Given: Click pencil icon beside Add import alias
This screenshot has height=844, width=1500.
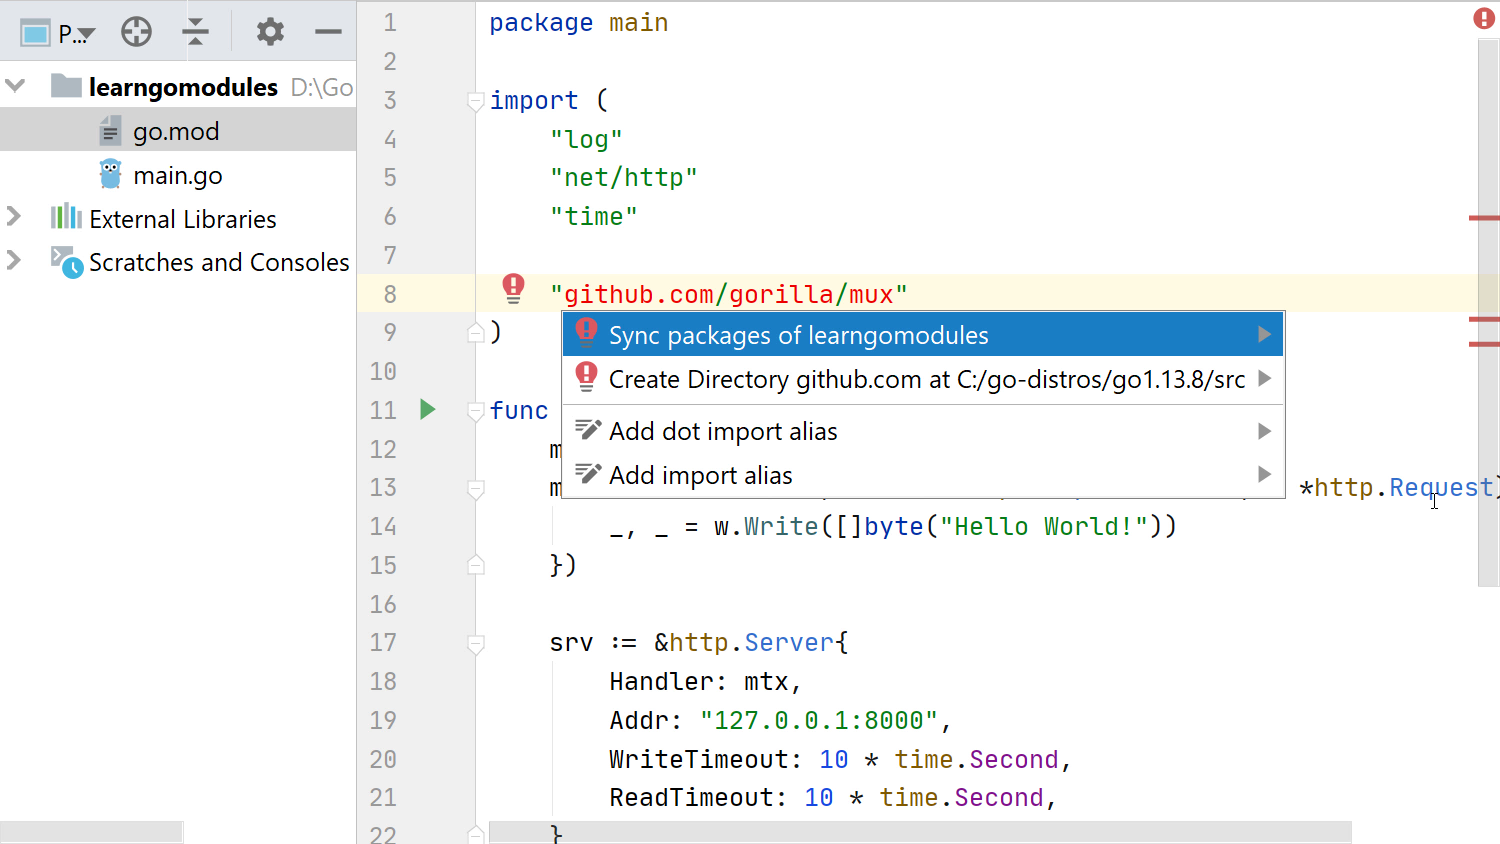Looking at the screenshot, I should tap(588, 474).
